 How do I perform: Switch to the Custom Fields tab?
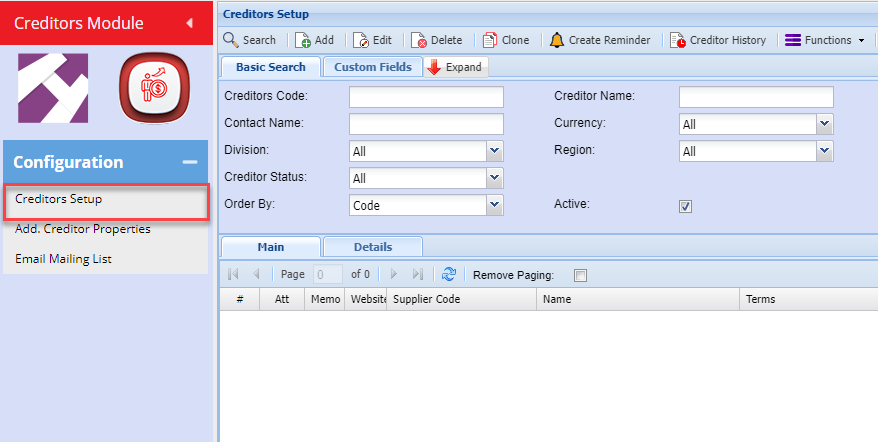(373, 67)
